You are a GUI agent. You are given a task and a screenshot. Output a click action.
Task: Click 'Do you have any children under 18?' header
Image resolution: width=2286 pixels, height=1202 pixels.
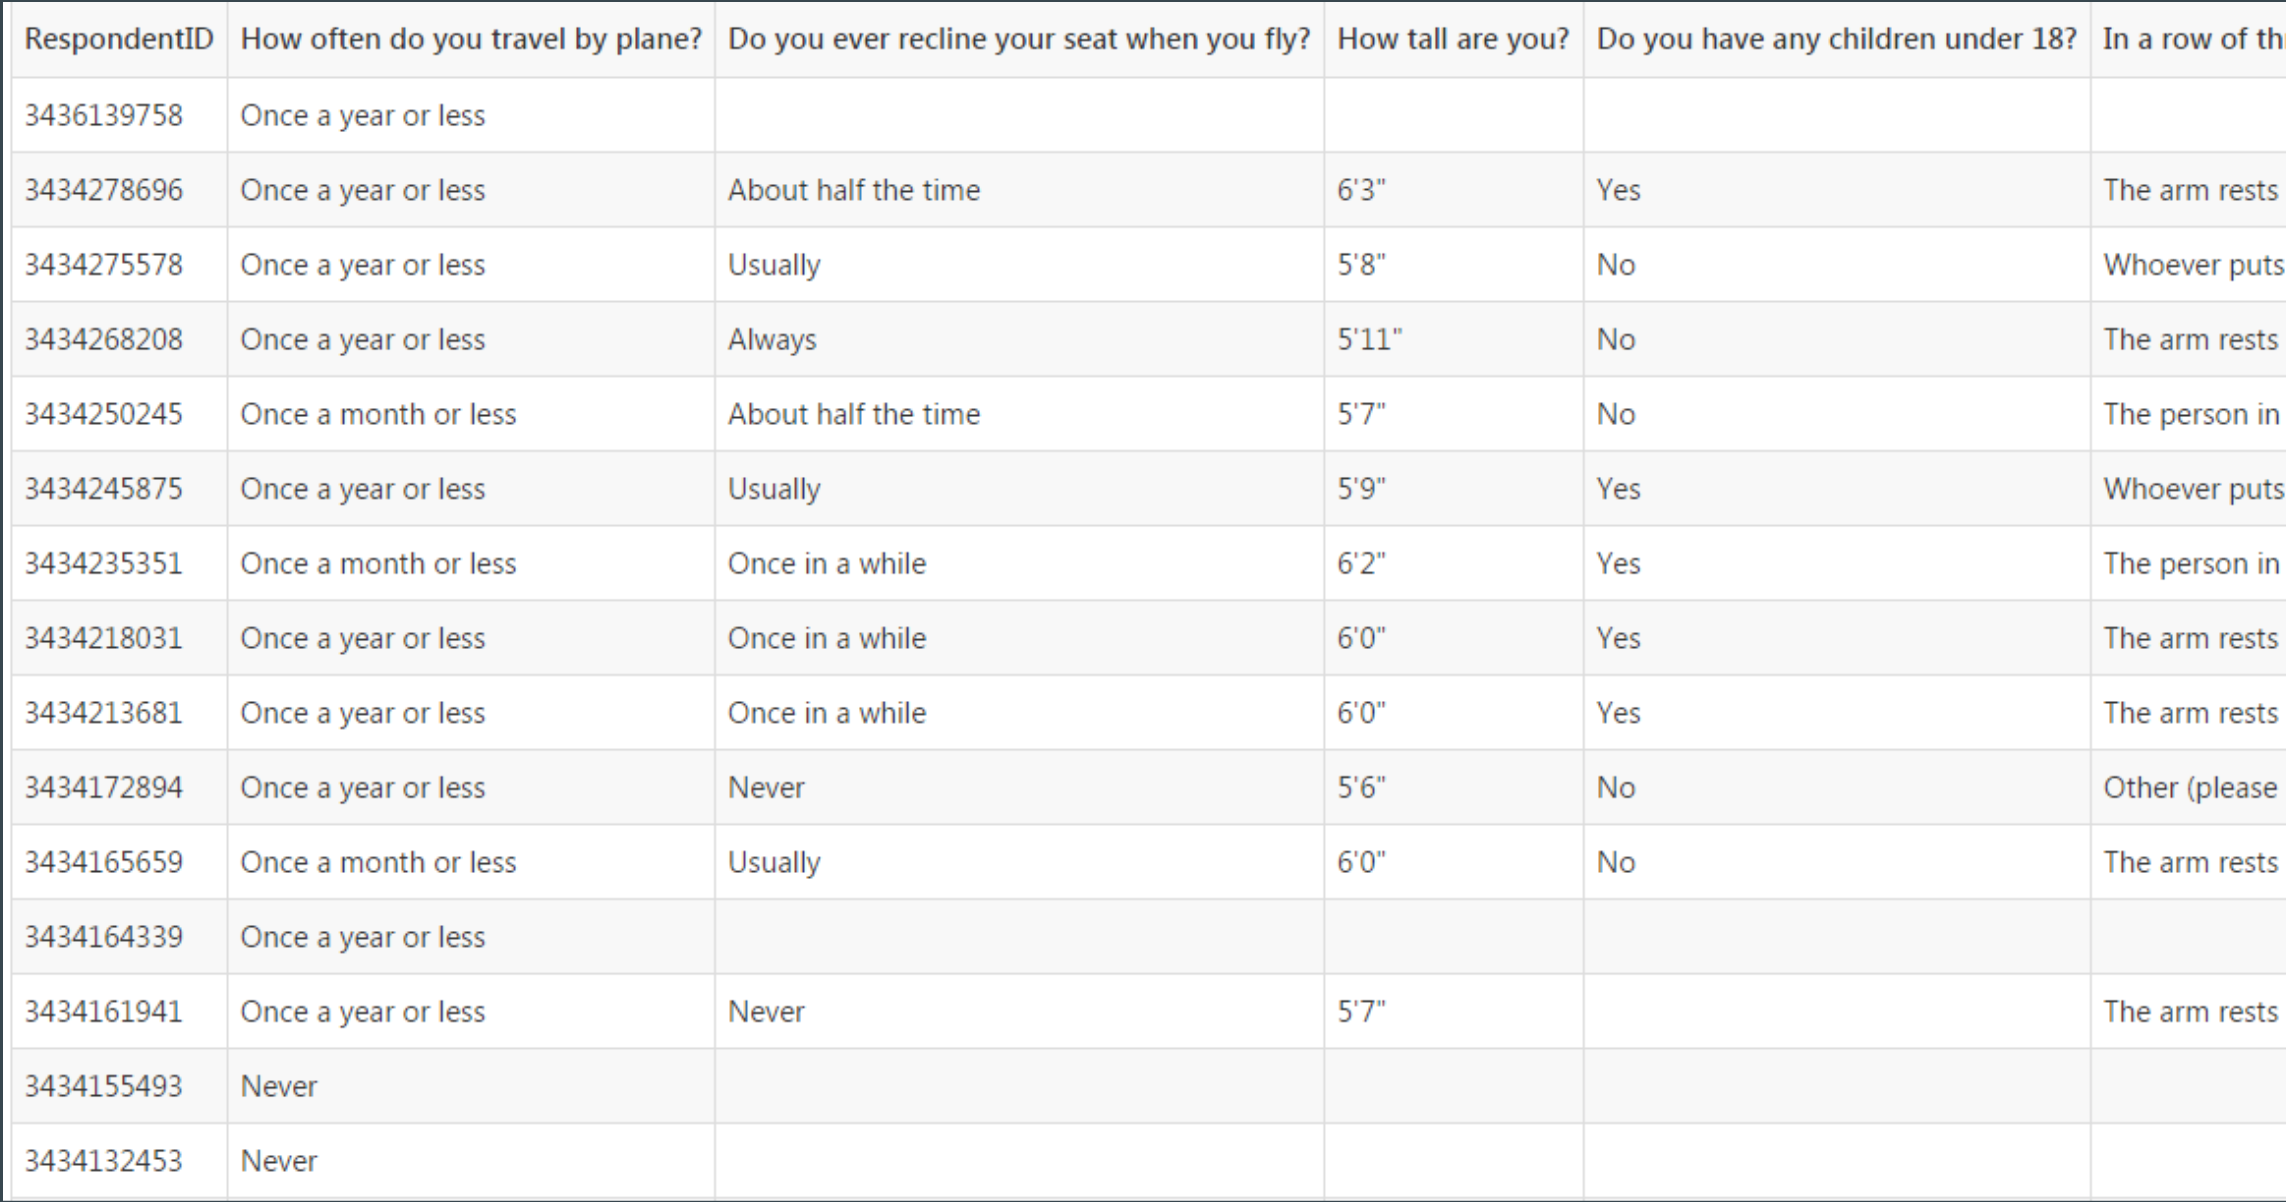1836,39
